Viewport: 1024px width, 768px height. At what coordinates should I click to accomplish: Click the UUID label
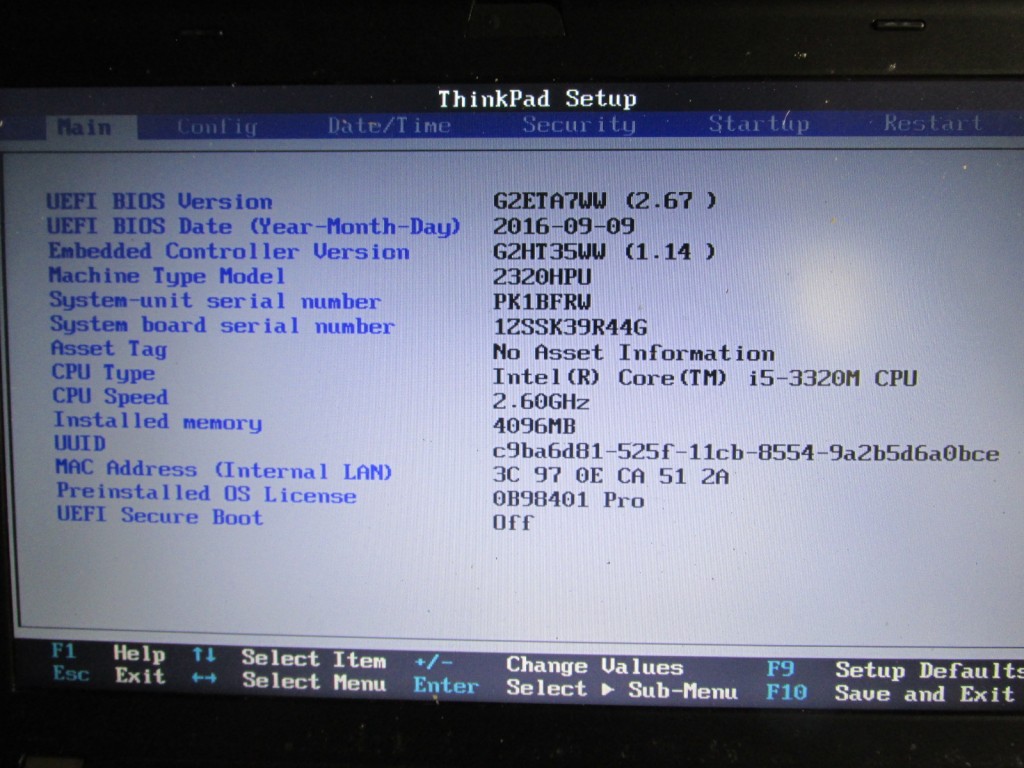[80, 443]
